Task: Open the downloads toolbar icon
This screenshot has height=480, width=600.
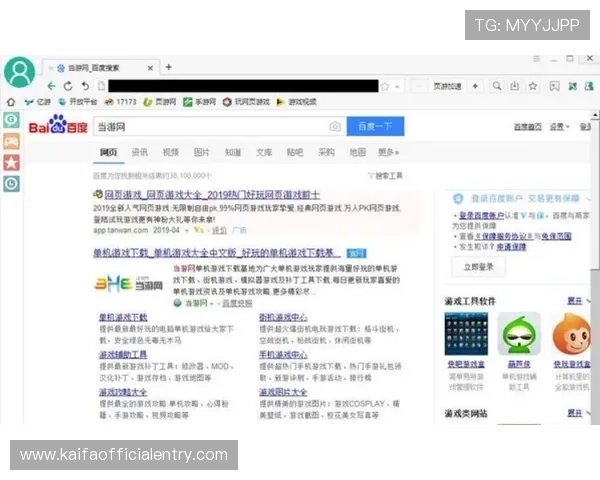Action: click(x=515, y=86)
